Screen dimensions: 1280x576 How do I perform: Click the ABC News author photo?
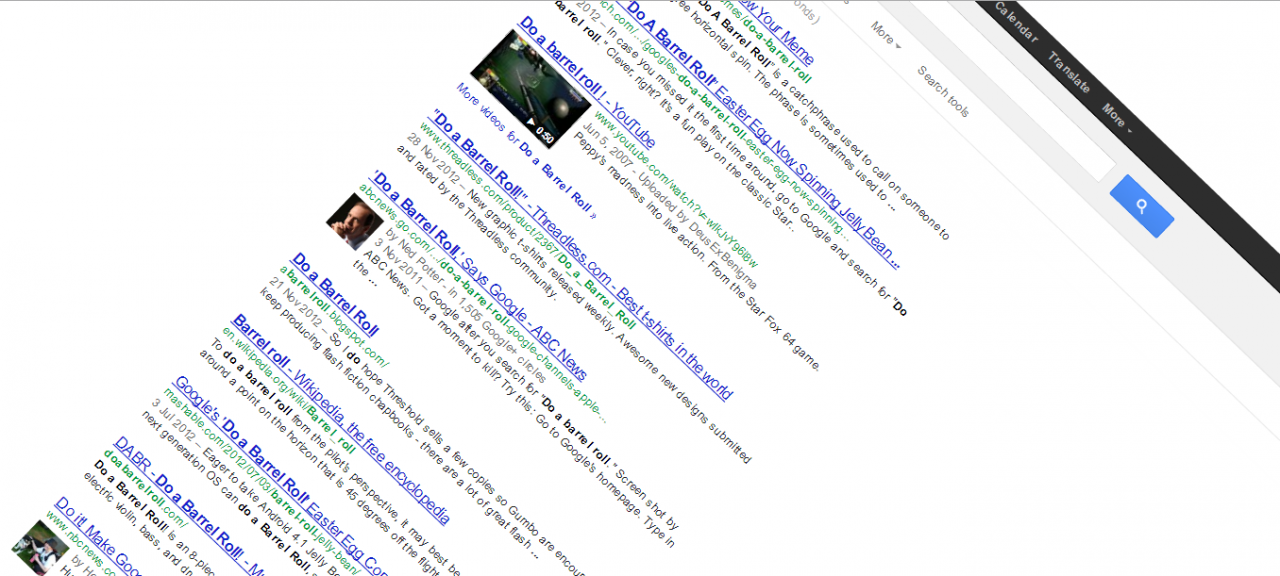coord(355,221)
